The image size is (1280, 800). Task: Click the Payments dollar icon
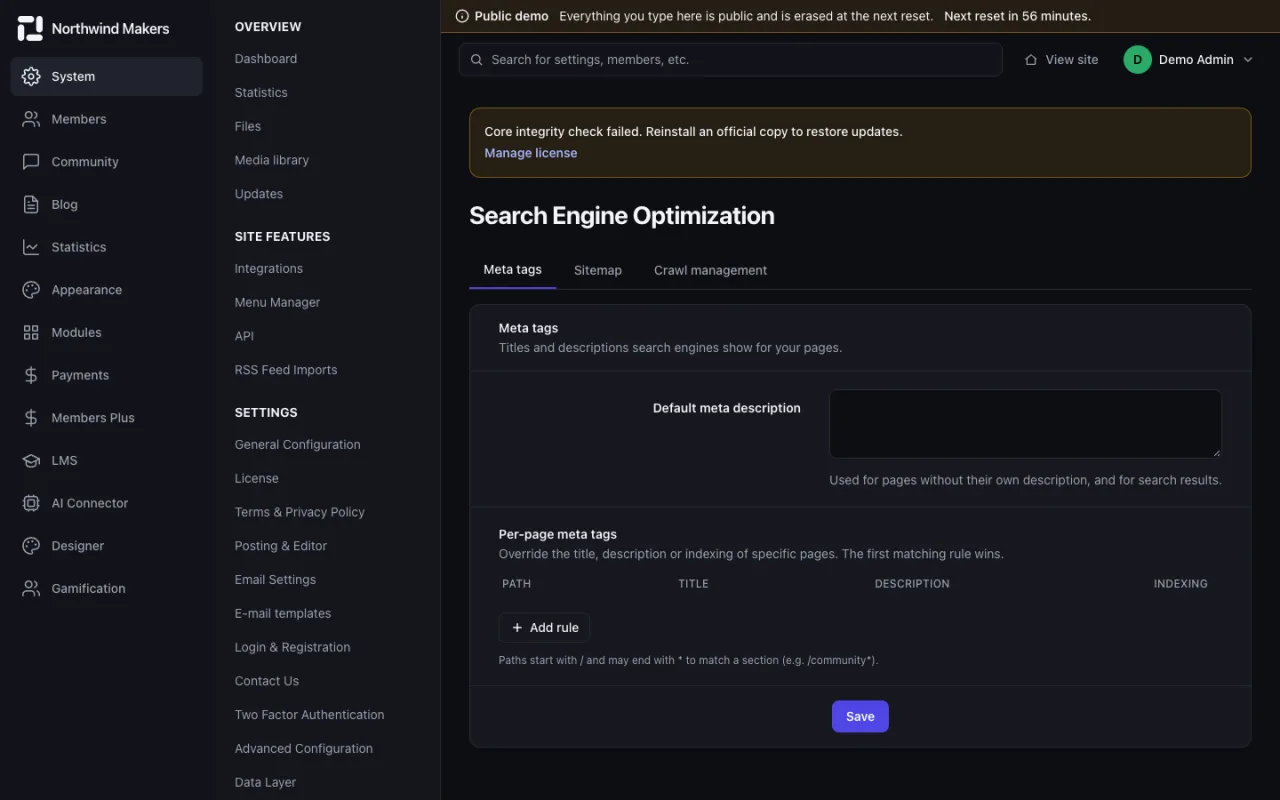[x=31, y=375]
